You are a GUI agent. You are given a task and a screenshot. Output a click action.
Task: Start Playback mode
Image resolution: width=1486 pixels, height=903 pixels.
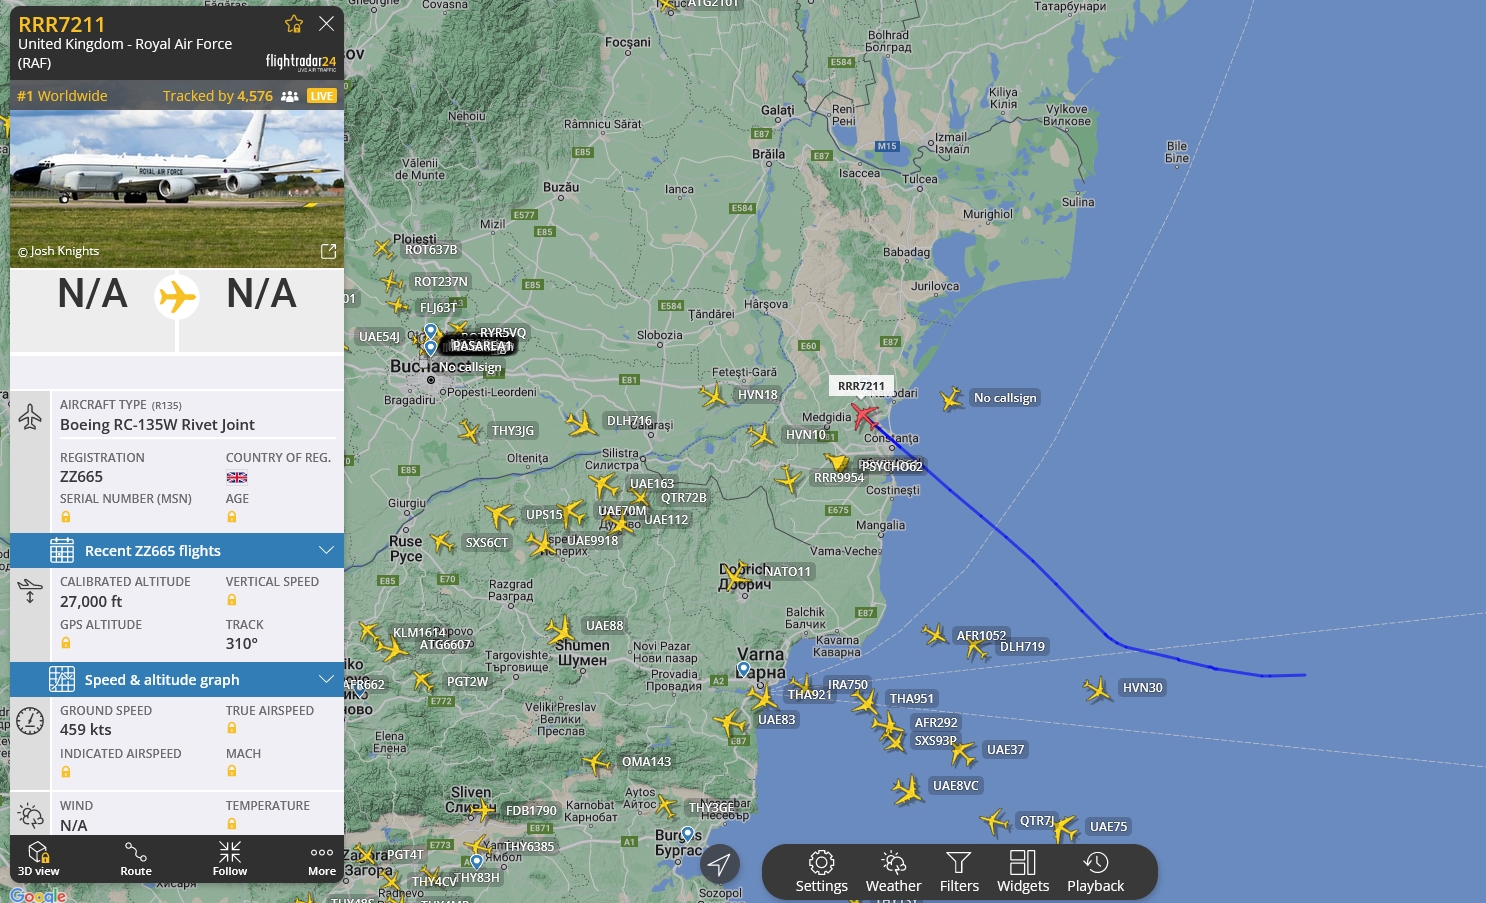point(1095,872)
